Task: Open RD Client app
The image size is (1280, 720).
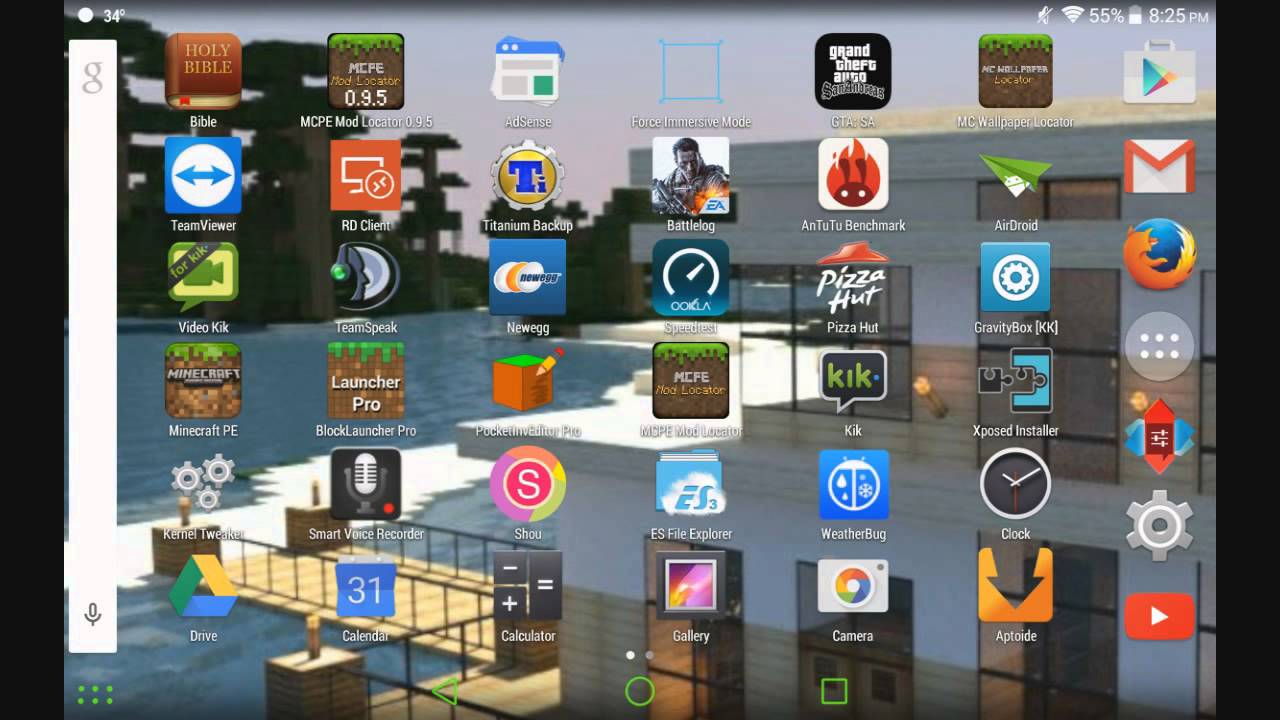Action: [366, 175]
